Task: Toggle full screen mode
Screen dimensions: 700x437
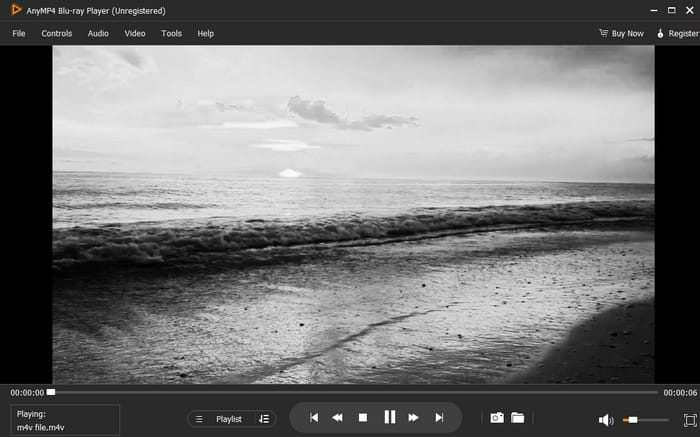Action: (690, 420)
